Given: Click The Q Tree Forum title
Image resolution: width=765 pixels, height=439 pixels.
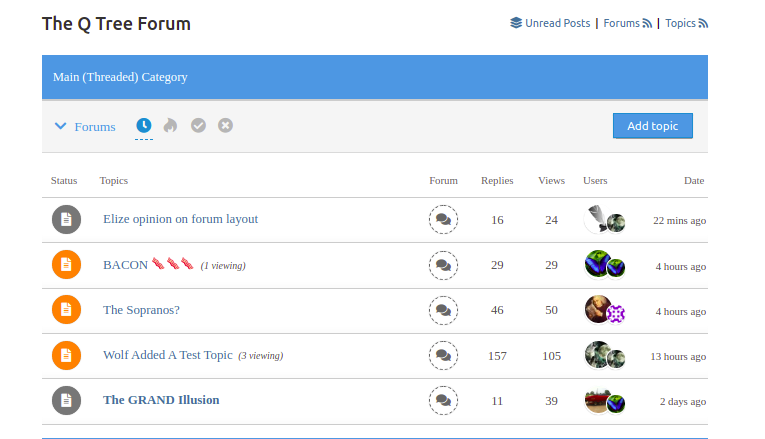Looking at the screenshot, I should point(116,24).
